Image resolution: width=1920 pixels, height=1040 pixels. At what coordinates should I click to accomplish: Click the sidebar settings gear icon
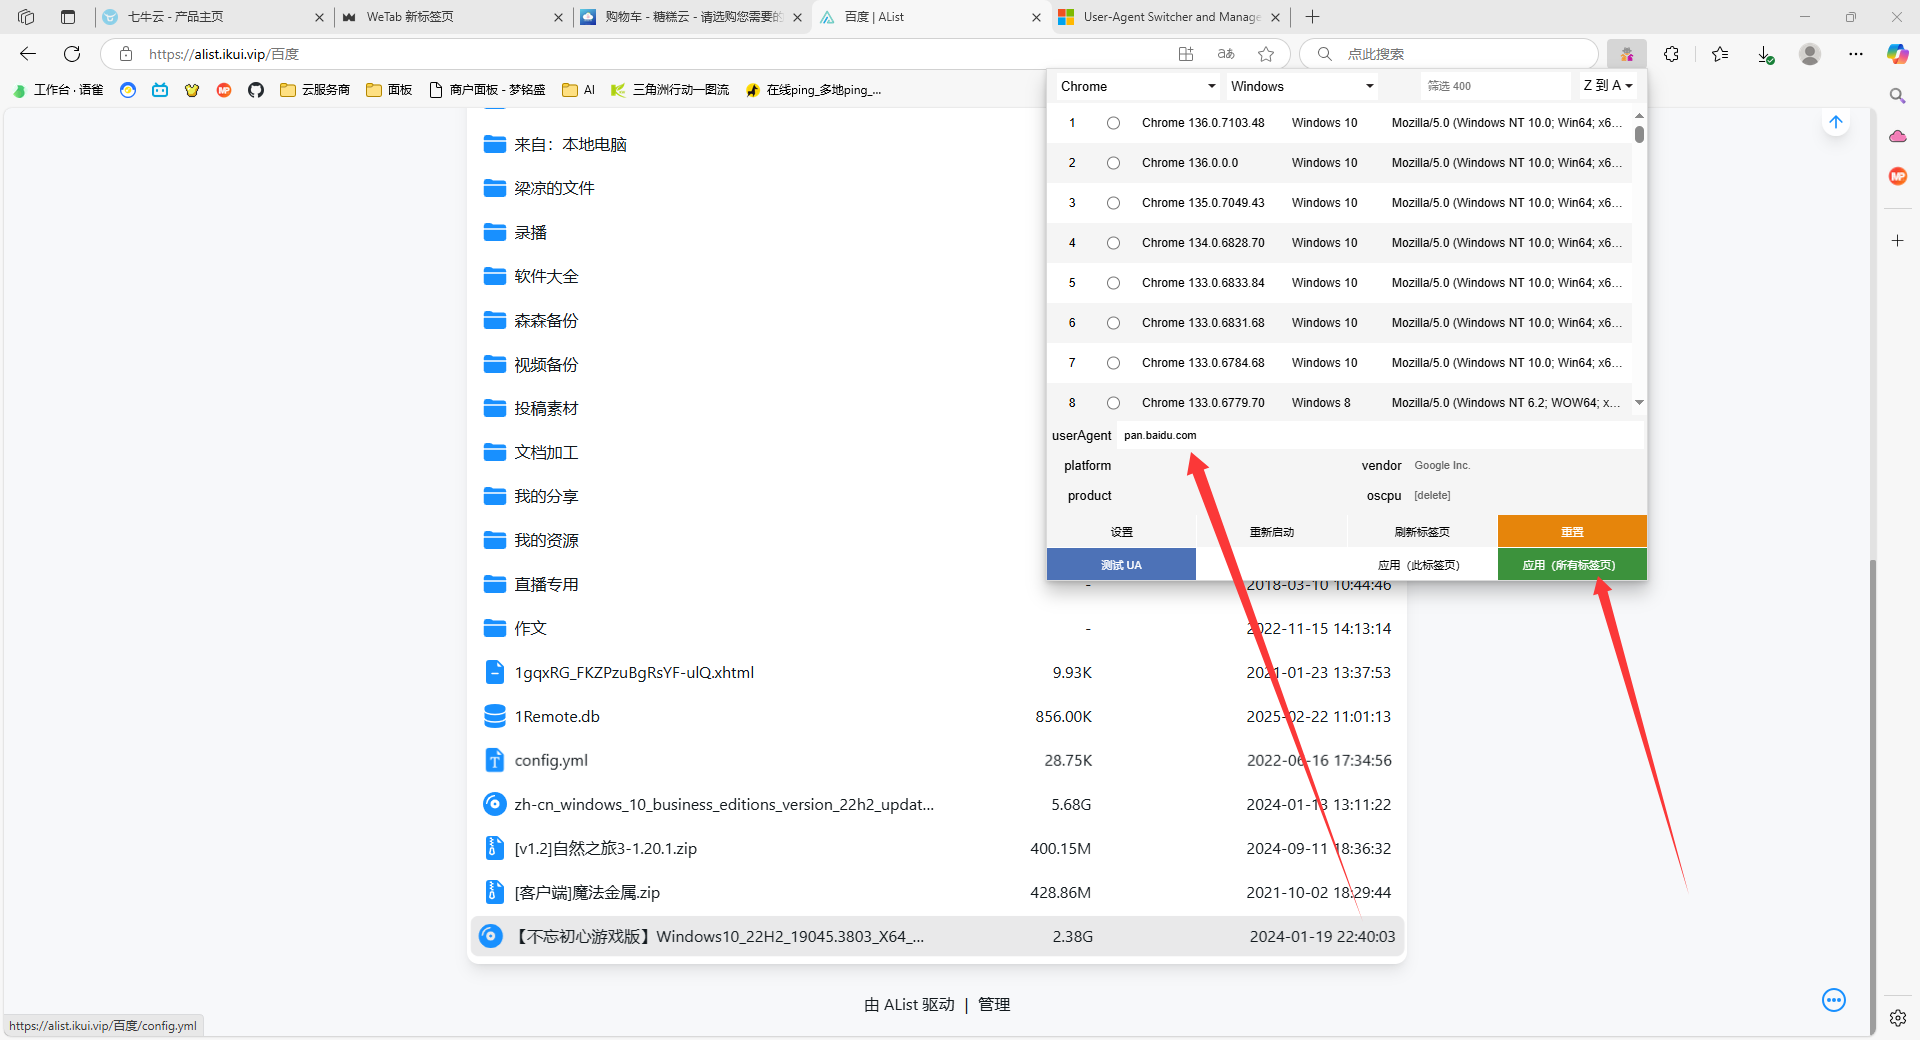(1897, 1018)
